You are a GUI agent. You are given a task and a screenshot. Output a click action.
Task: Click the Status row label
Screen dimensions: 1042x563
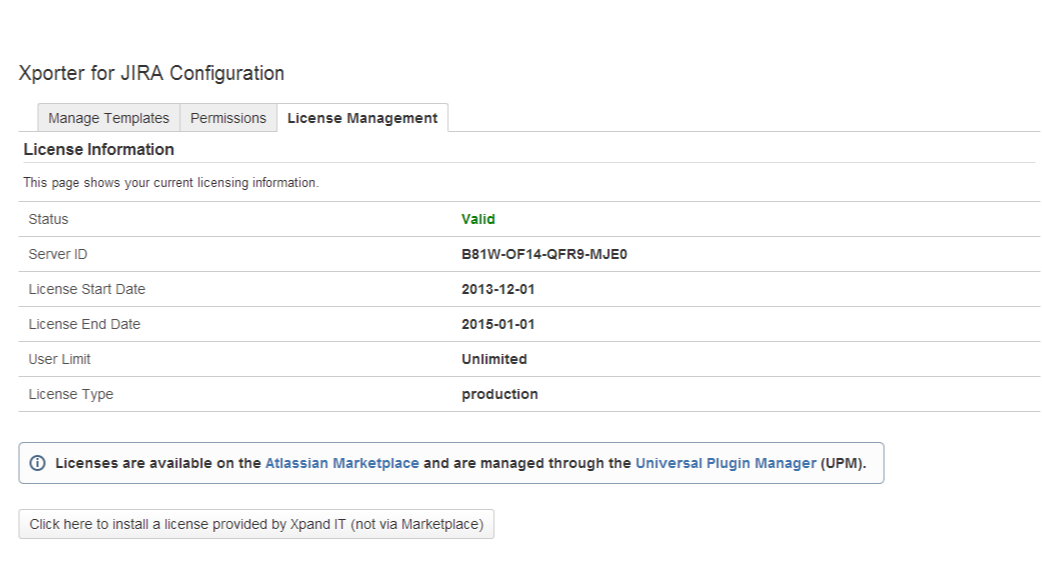[x=48, y=219]
